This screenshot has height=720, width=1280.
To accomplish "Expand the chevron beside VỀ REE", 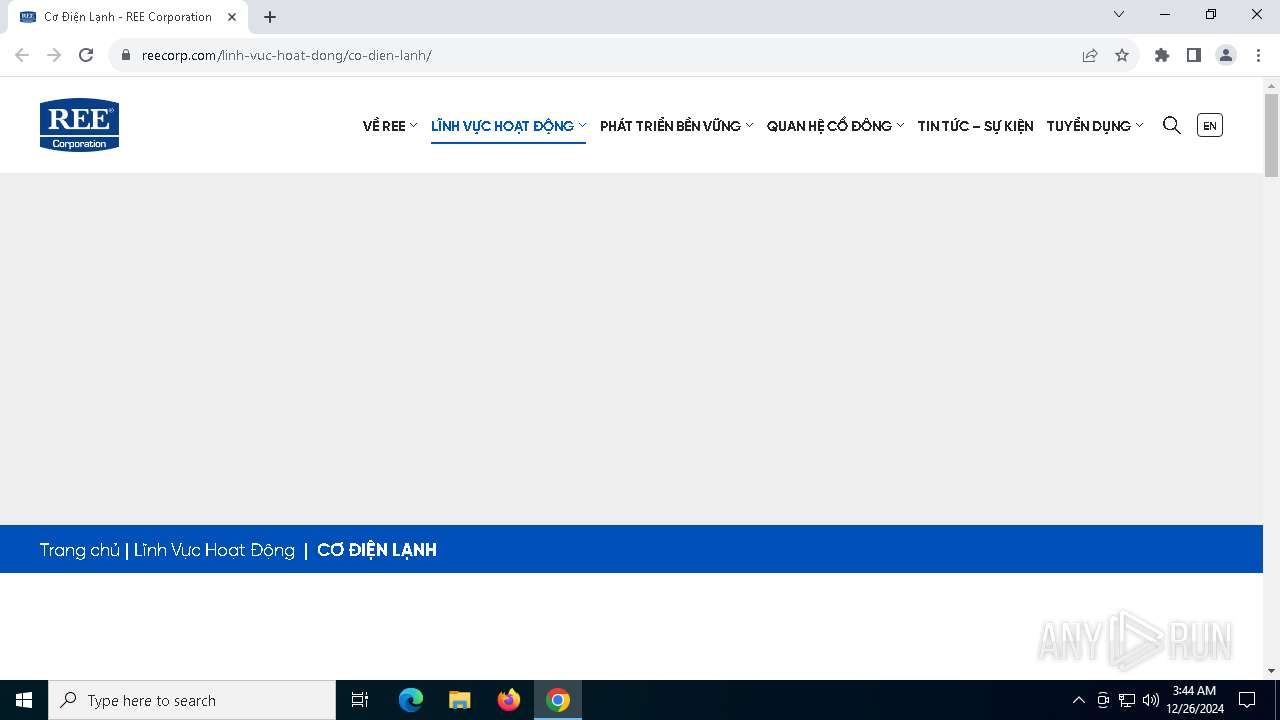I will pyautogui.click(x=414, y=125).
